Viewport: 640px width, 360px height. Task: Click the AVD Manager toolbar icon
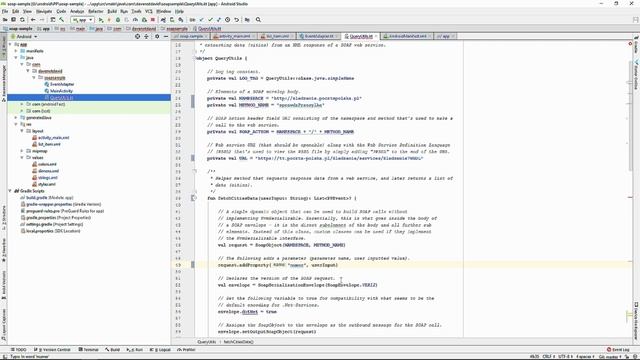[x=172, y=20]
